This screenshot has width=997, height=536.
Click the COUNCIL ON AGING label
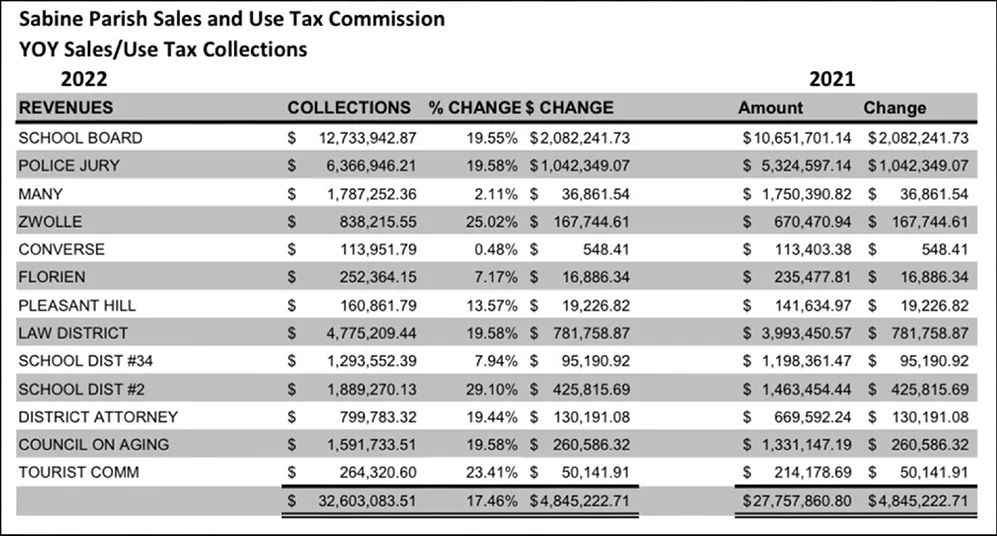pyautogui.click(x=94, y=444)
